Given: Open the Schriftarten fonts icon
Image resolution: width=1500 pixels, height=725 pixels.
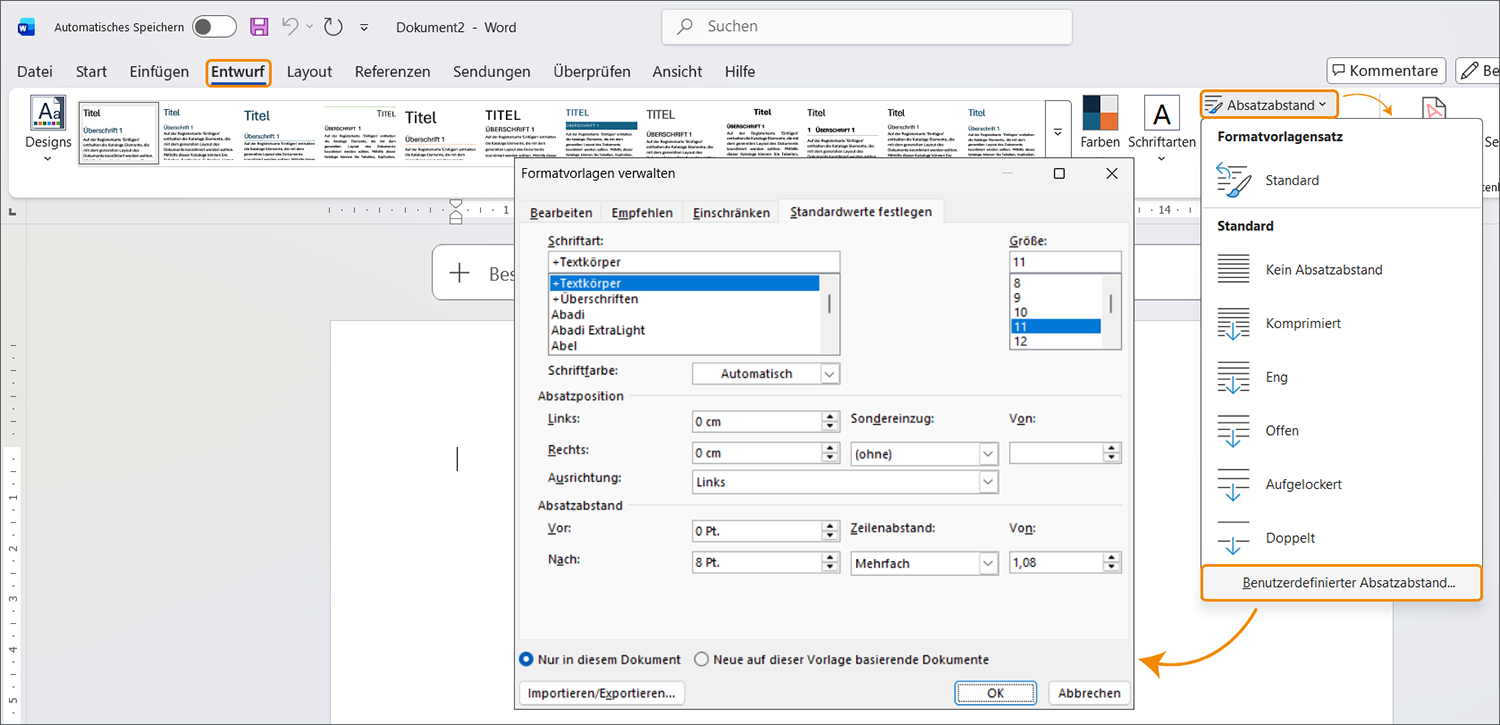Looking at the screenshot, I should (x=1161, y=114).
